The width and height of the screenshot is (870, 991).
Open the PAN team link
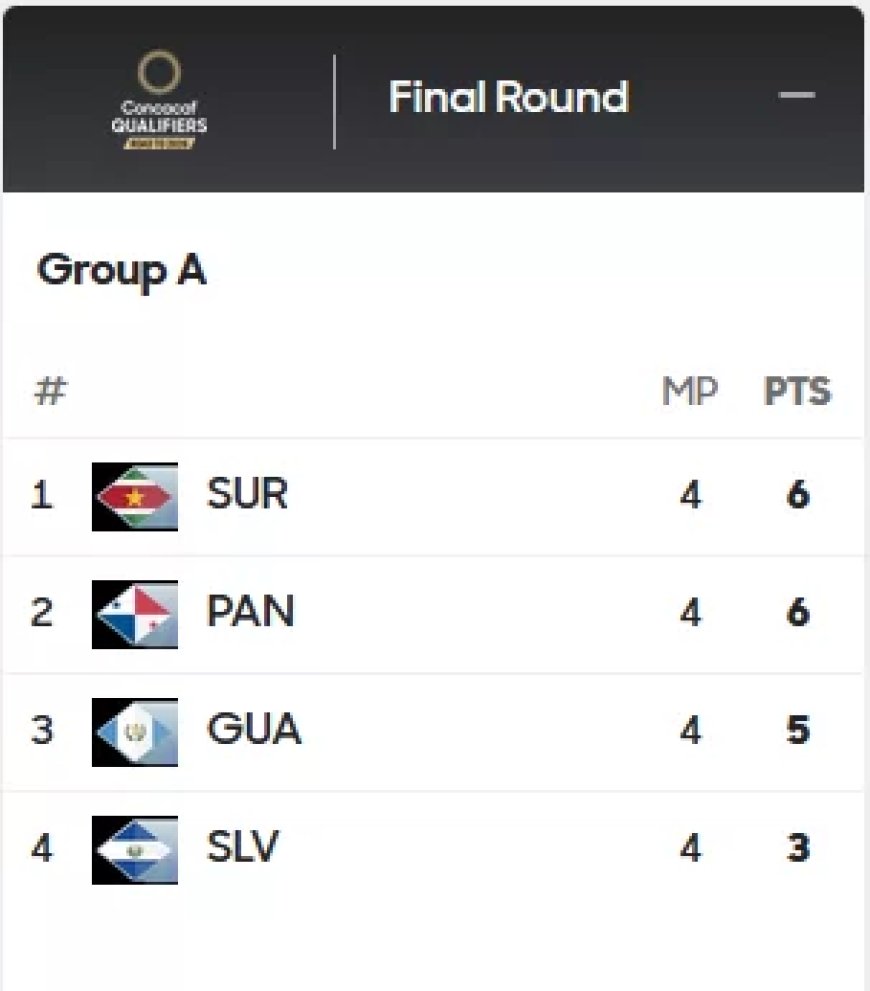[x=250, y=612]
